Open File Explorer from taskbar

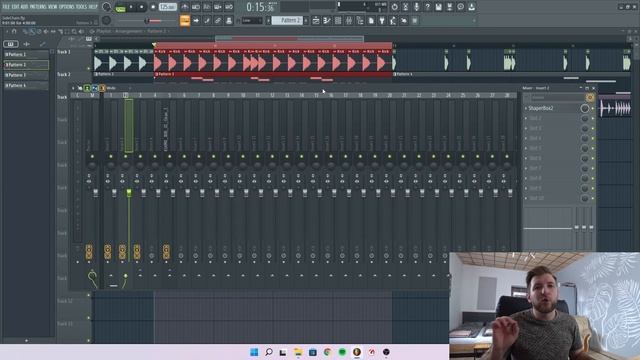[298, 352]
